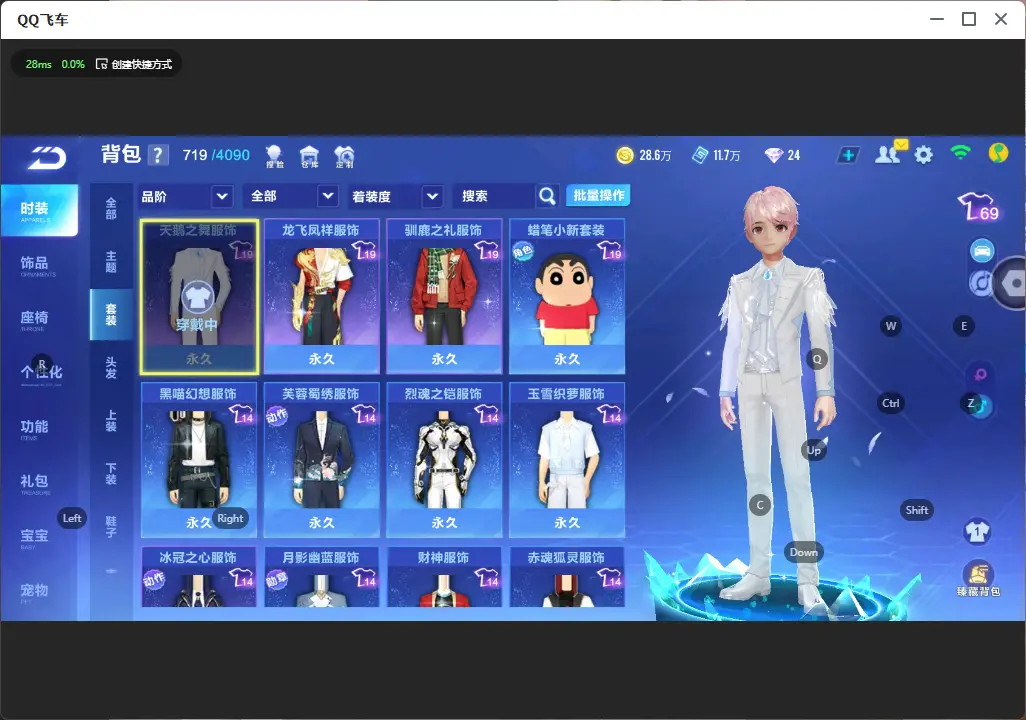Screen dimensions: 1026x720
Task: Select the 下装 sub-category
Action: pyautogui.click(x=111, y=473)
